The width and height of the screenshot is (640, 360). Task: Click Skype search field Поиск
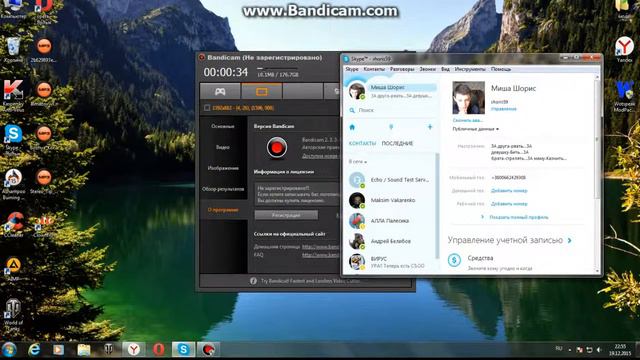pos(391,110)
